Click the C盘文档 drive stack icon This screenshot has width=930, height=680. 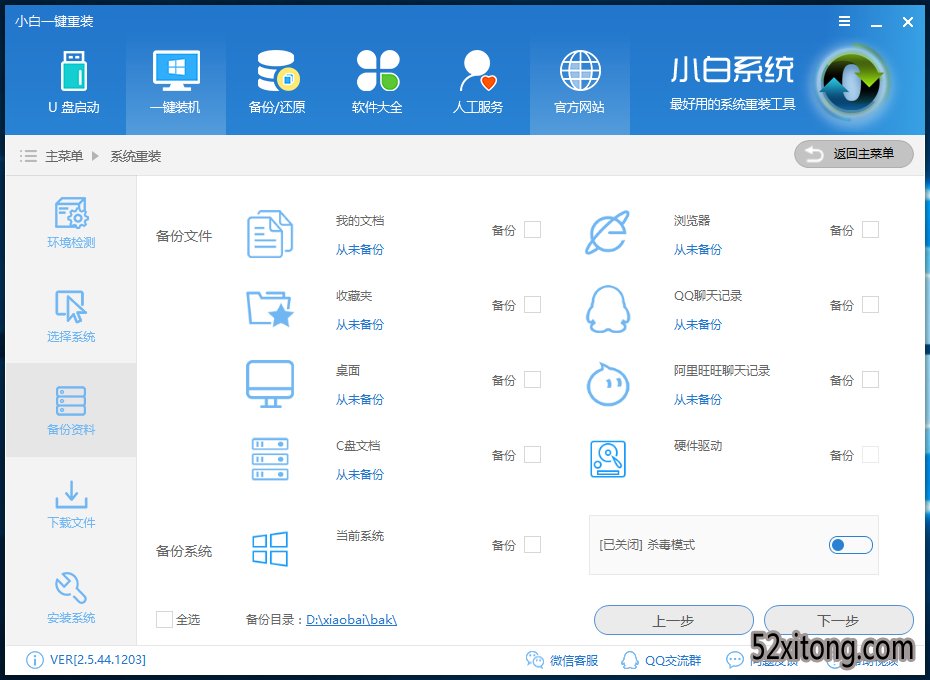[x=270, y=459]
